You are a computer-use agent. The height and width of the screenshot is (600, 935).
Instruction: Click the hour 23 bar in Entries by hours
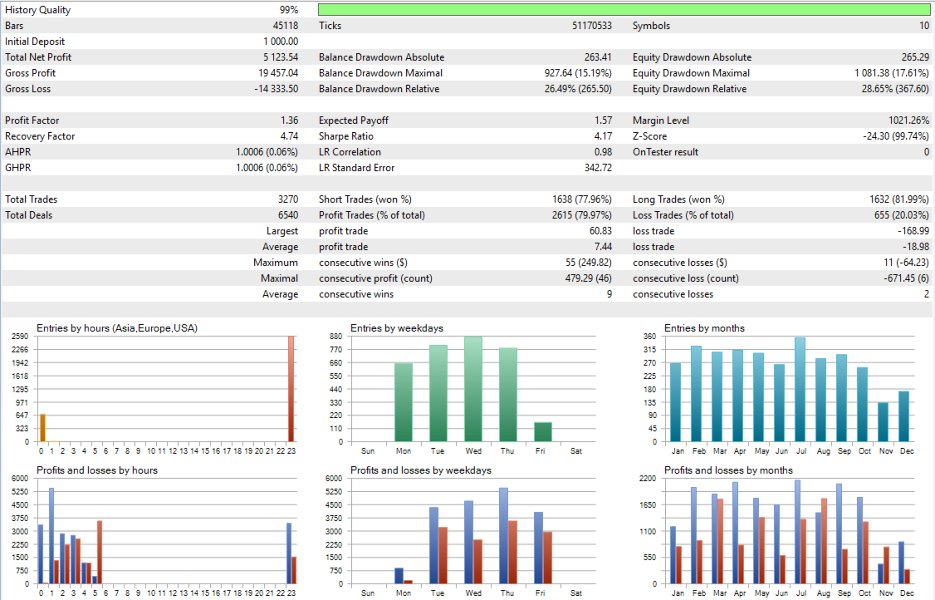pos(291,389)
